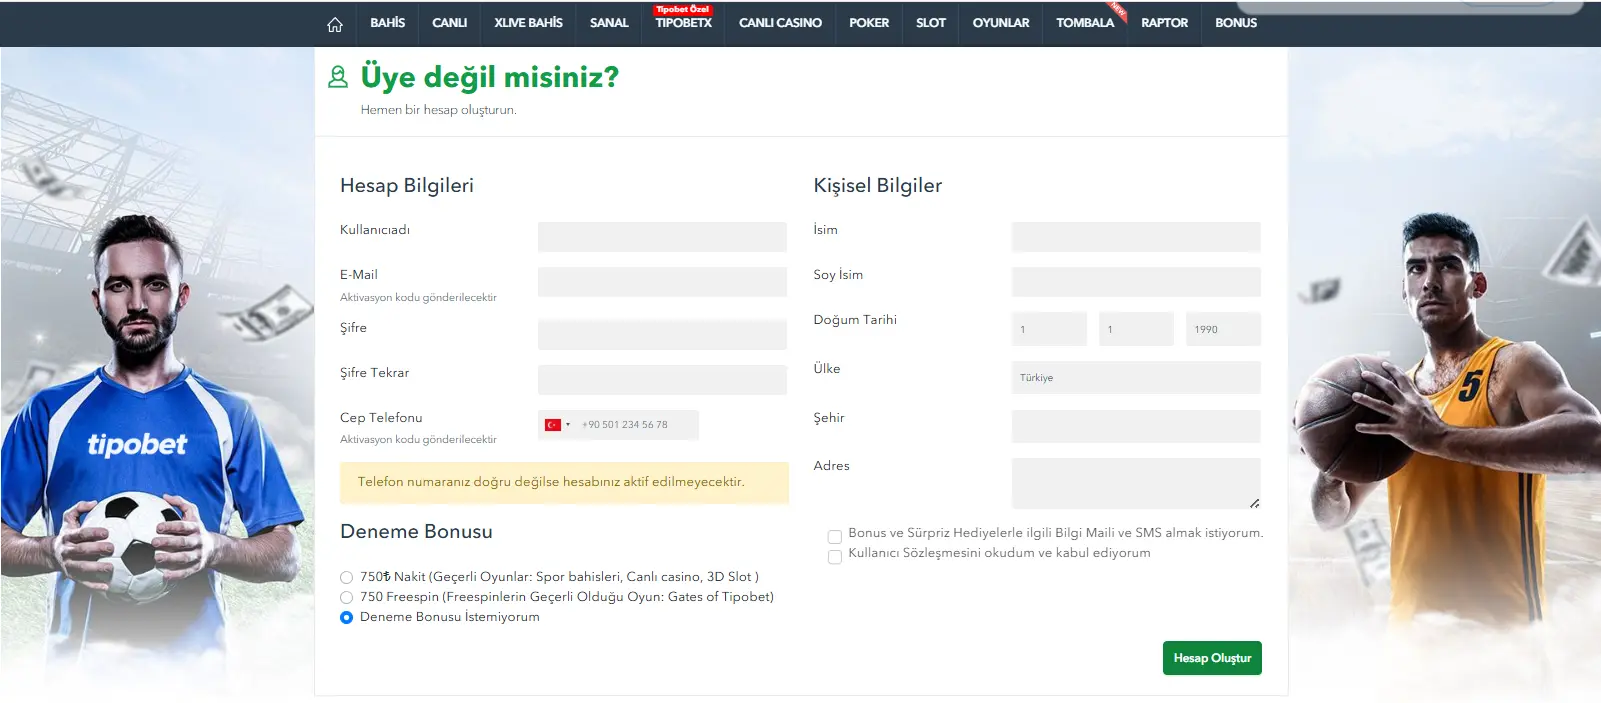Focus the Şehir input field
1601x703 pixels.
(1136, 426)
